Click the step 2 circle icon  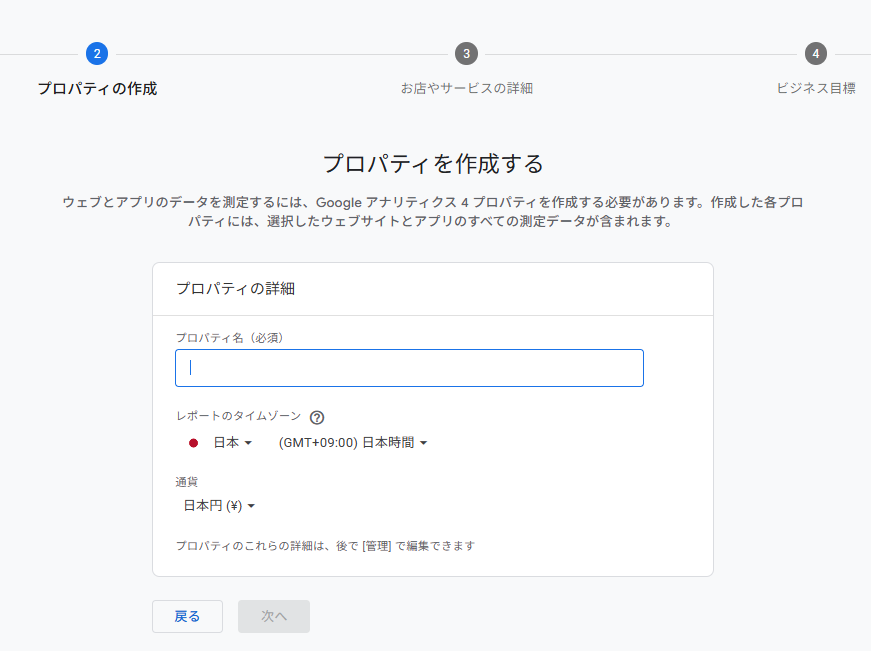(x=96, y=54)
